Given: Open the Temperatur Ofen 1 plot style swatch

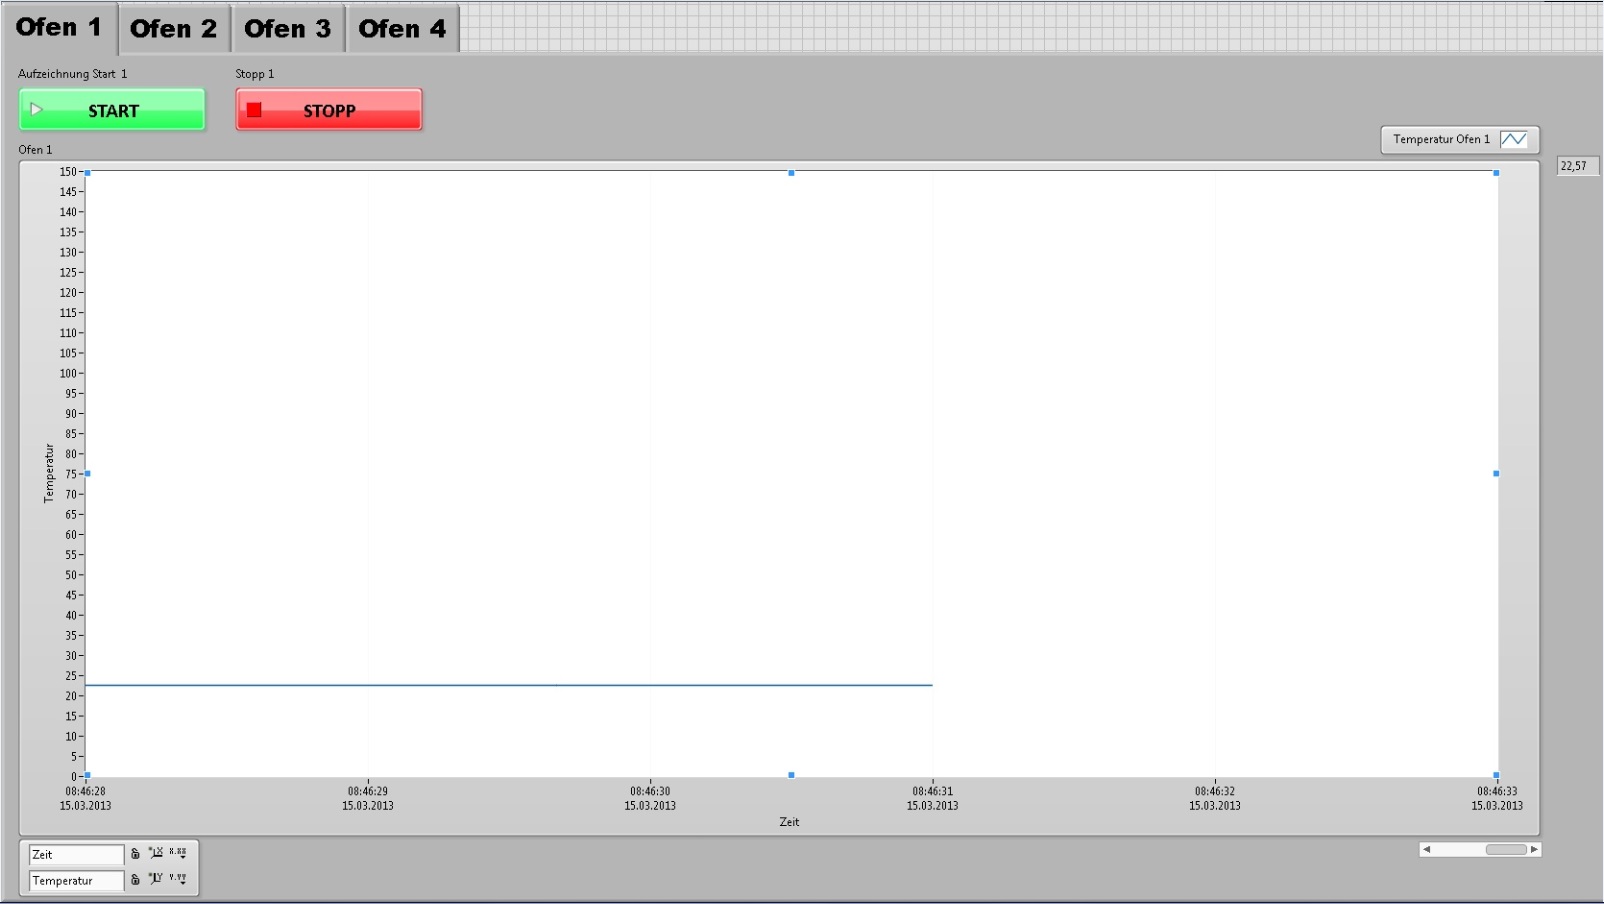Looking at the screenshot, I should pyautogui.click(x=1514, y=139).
